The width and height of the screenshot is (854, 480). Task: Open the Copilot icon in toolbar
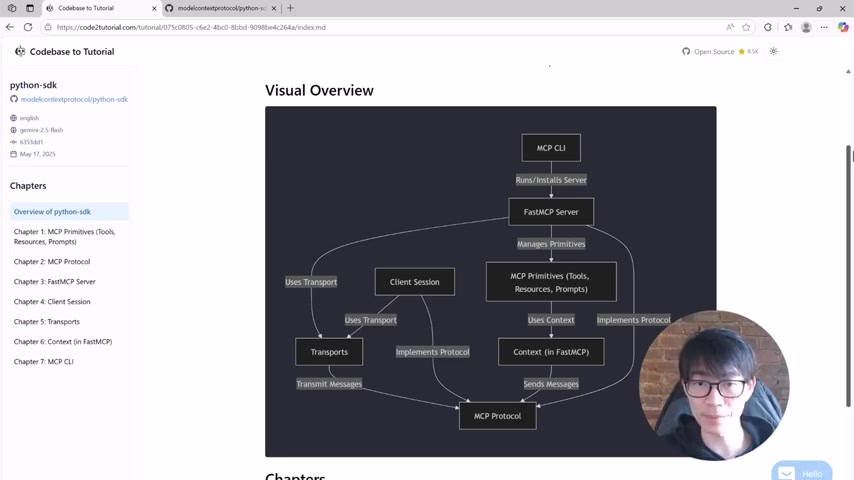(x=843, y=27)
